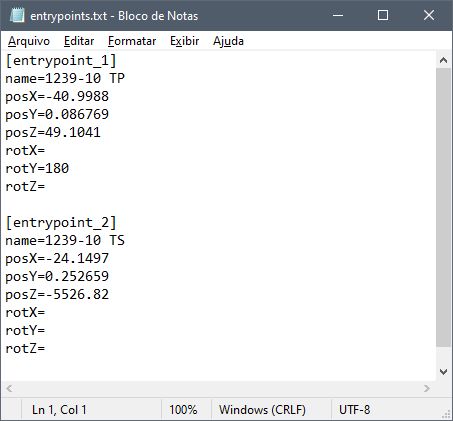453x421 pixels.
Task: Click Ln 1, Col 1 in status bar
Action: (x=59, y=410)
